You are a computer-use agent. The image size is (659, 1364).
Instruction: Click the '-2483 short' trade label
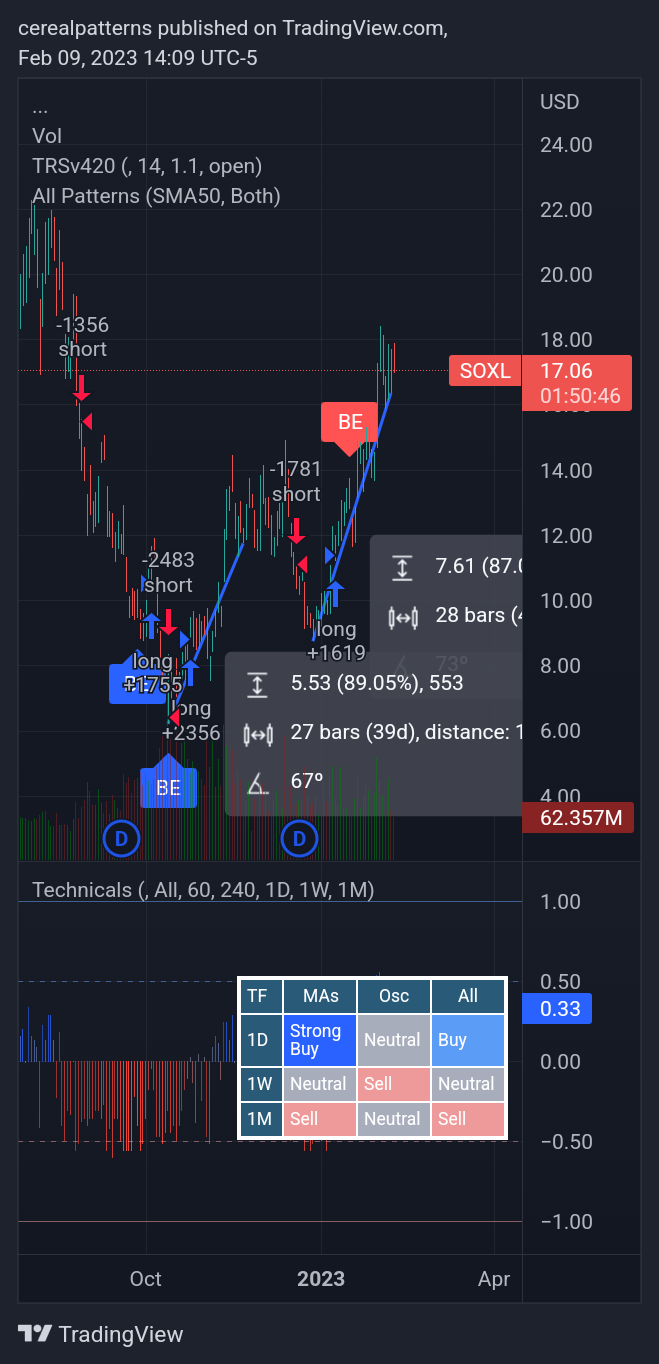168,572
